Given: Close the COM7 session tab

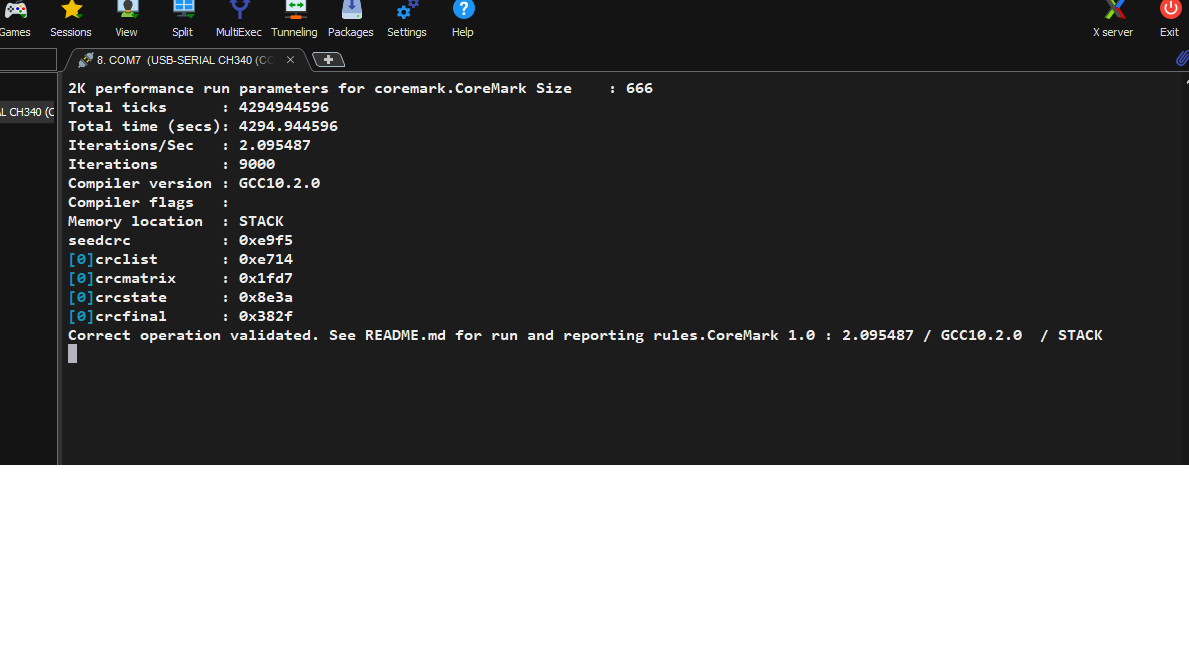Looking at the screenshot, I should click(290, 60).
